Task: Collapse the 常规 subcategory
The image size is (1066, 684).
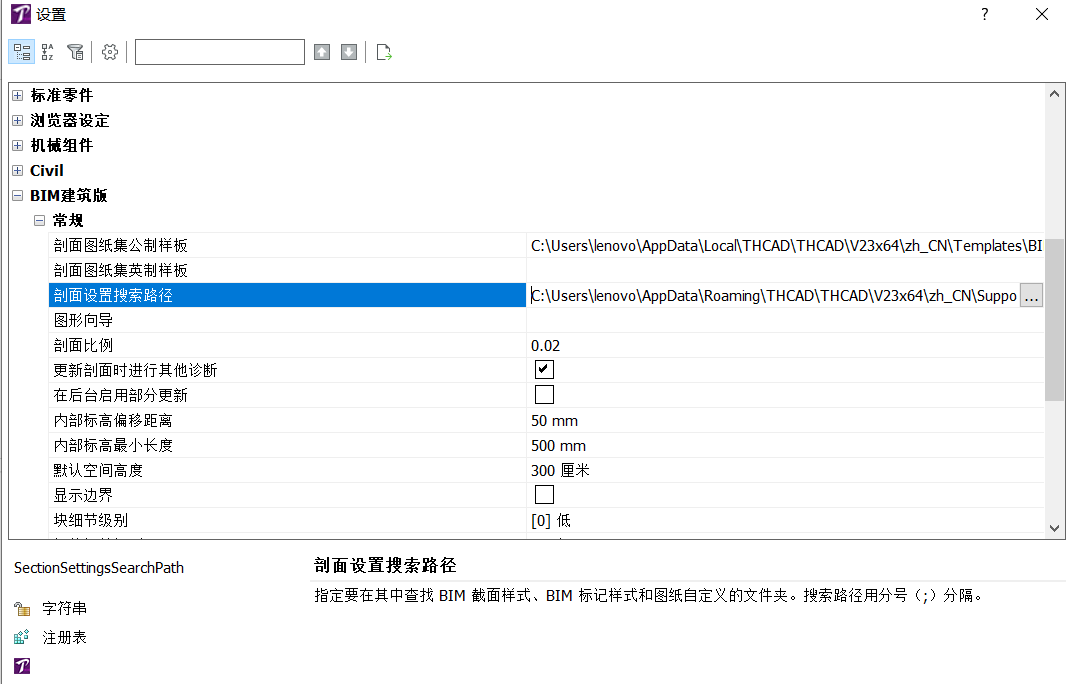Action: tap(39, 220)
